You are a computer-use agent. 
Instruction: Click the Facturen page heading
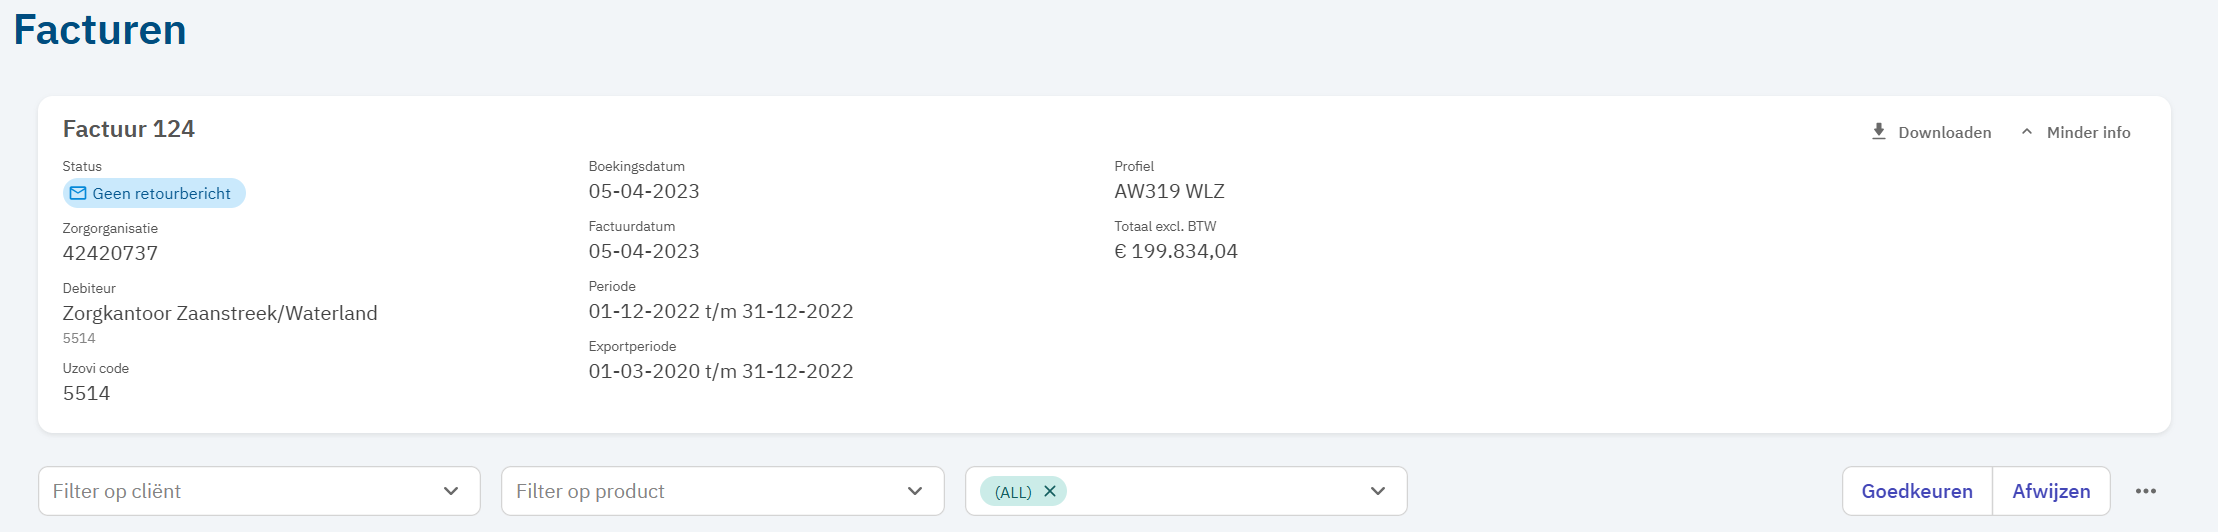100,30
